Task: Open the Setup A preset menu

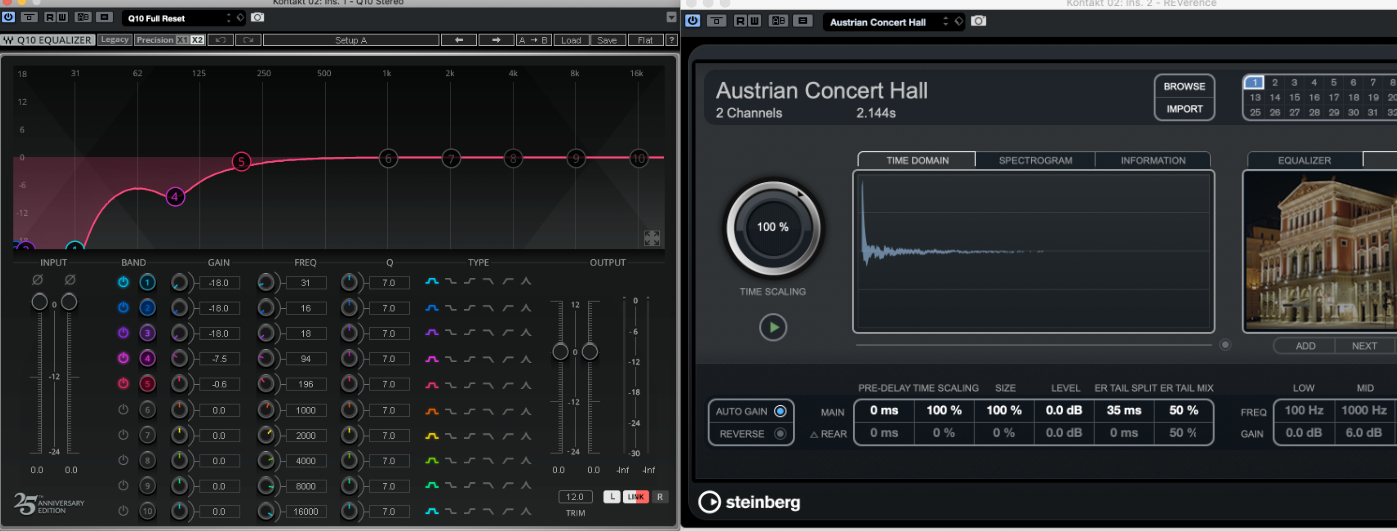Action: (x=351, y=40)
